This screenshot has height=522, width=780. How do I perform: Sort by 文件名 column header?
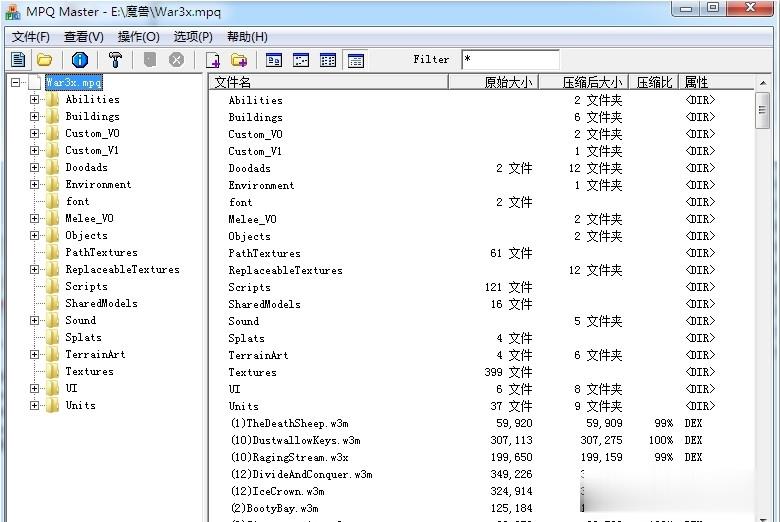(x=328, y=82)
